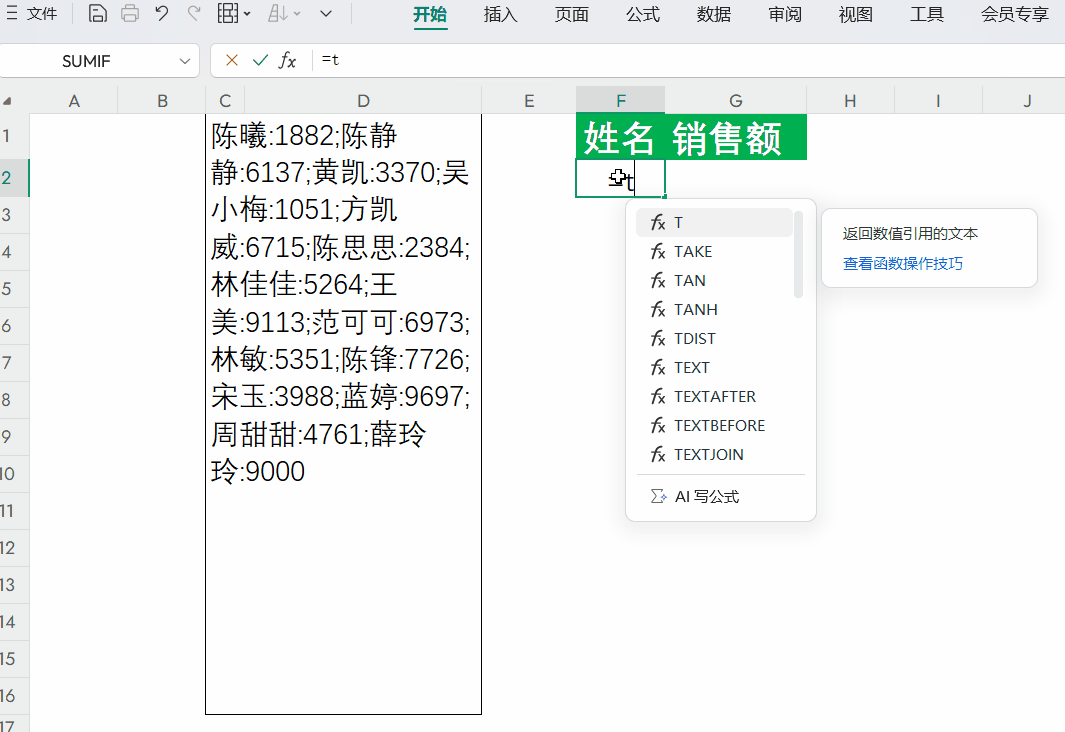The width and height of the screenshot is (1065, 732).
Task: Click the AI 写公式 option
Action: click(x=706, y=497)
